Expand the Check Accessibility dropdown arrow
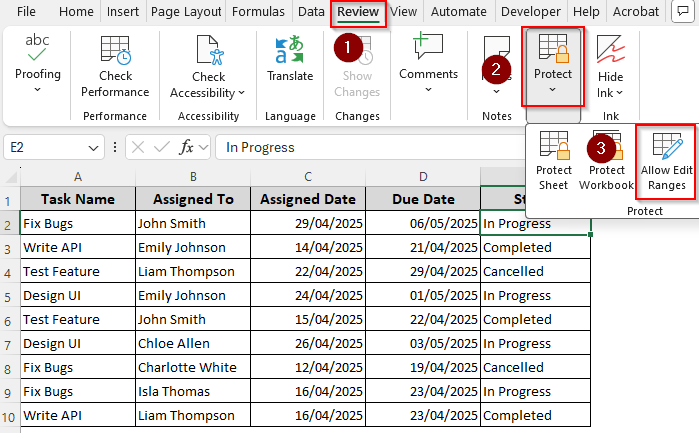Image resolution: width=699 pixels, height=433 pixels. [242, 93]
